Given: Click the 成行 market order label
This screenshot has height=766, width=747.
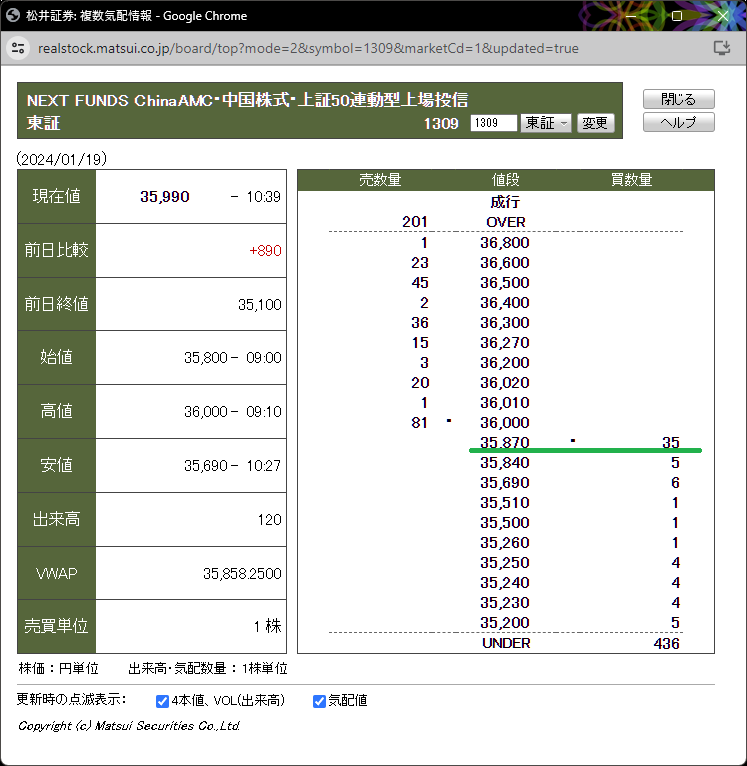Looking at the screenshot, I should coord(505,202).
